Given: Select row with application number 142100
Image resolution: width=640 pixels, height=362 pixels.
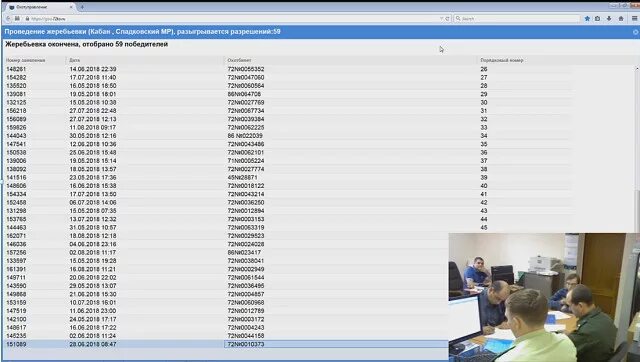Looking at the screenshot, I should 226,319.
